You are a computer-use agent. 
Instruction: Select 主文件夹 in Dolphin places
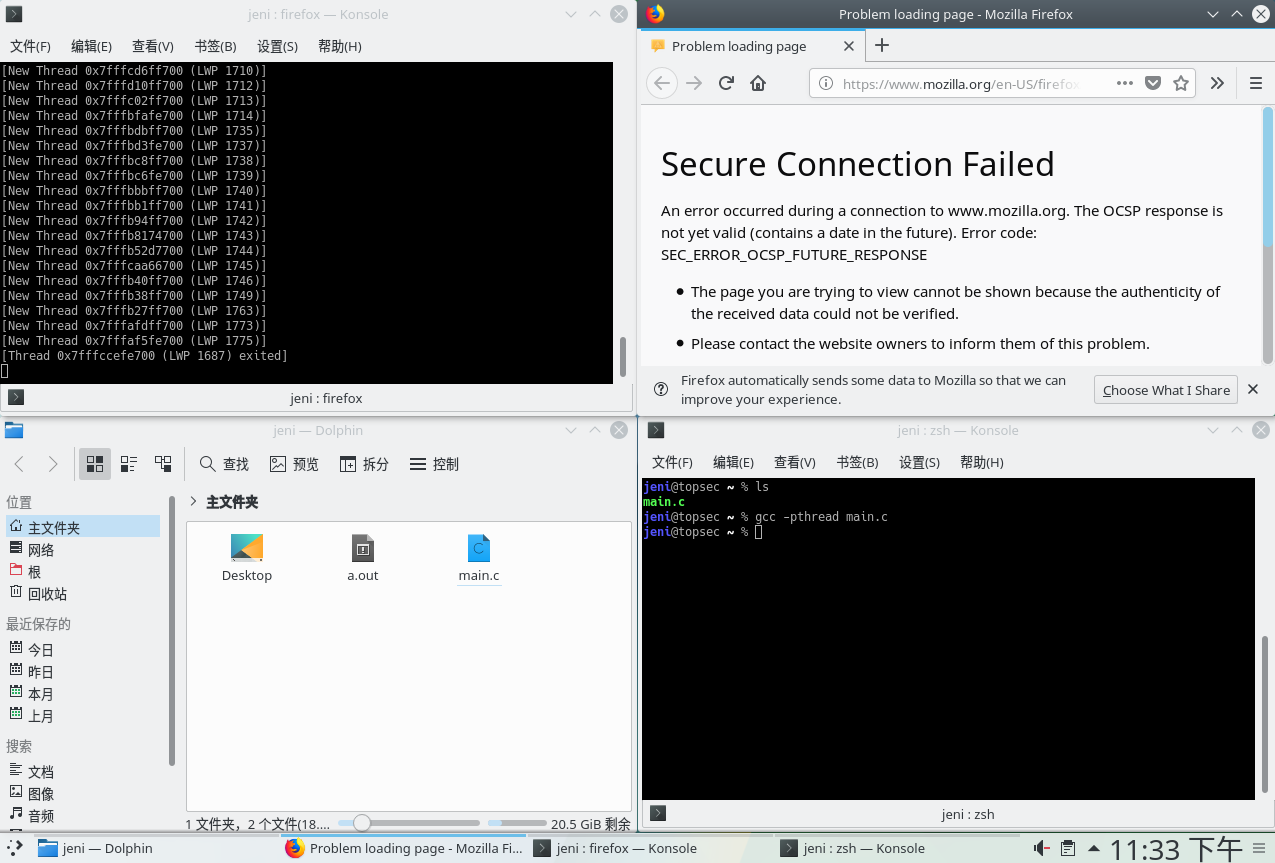[83, 527]
